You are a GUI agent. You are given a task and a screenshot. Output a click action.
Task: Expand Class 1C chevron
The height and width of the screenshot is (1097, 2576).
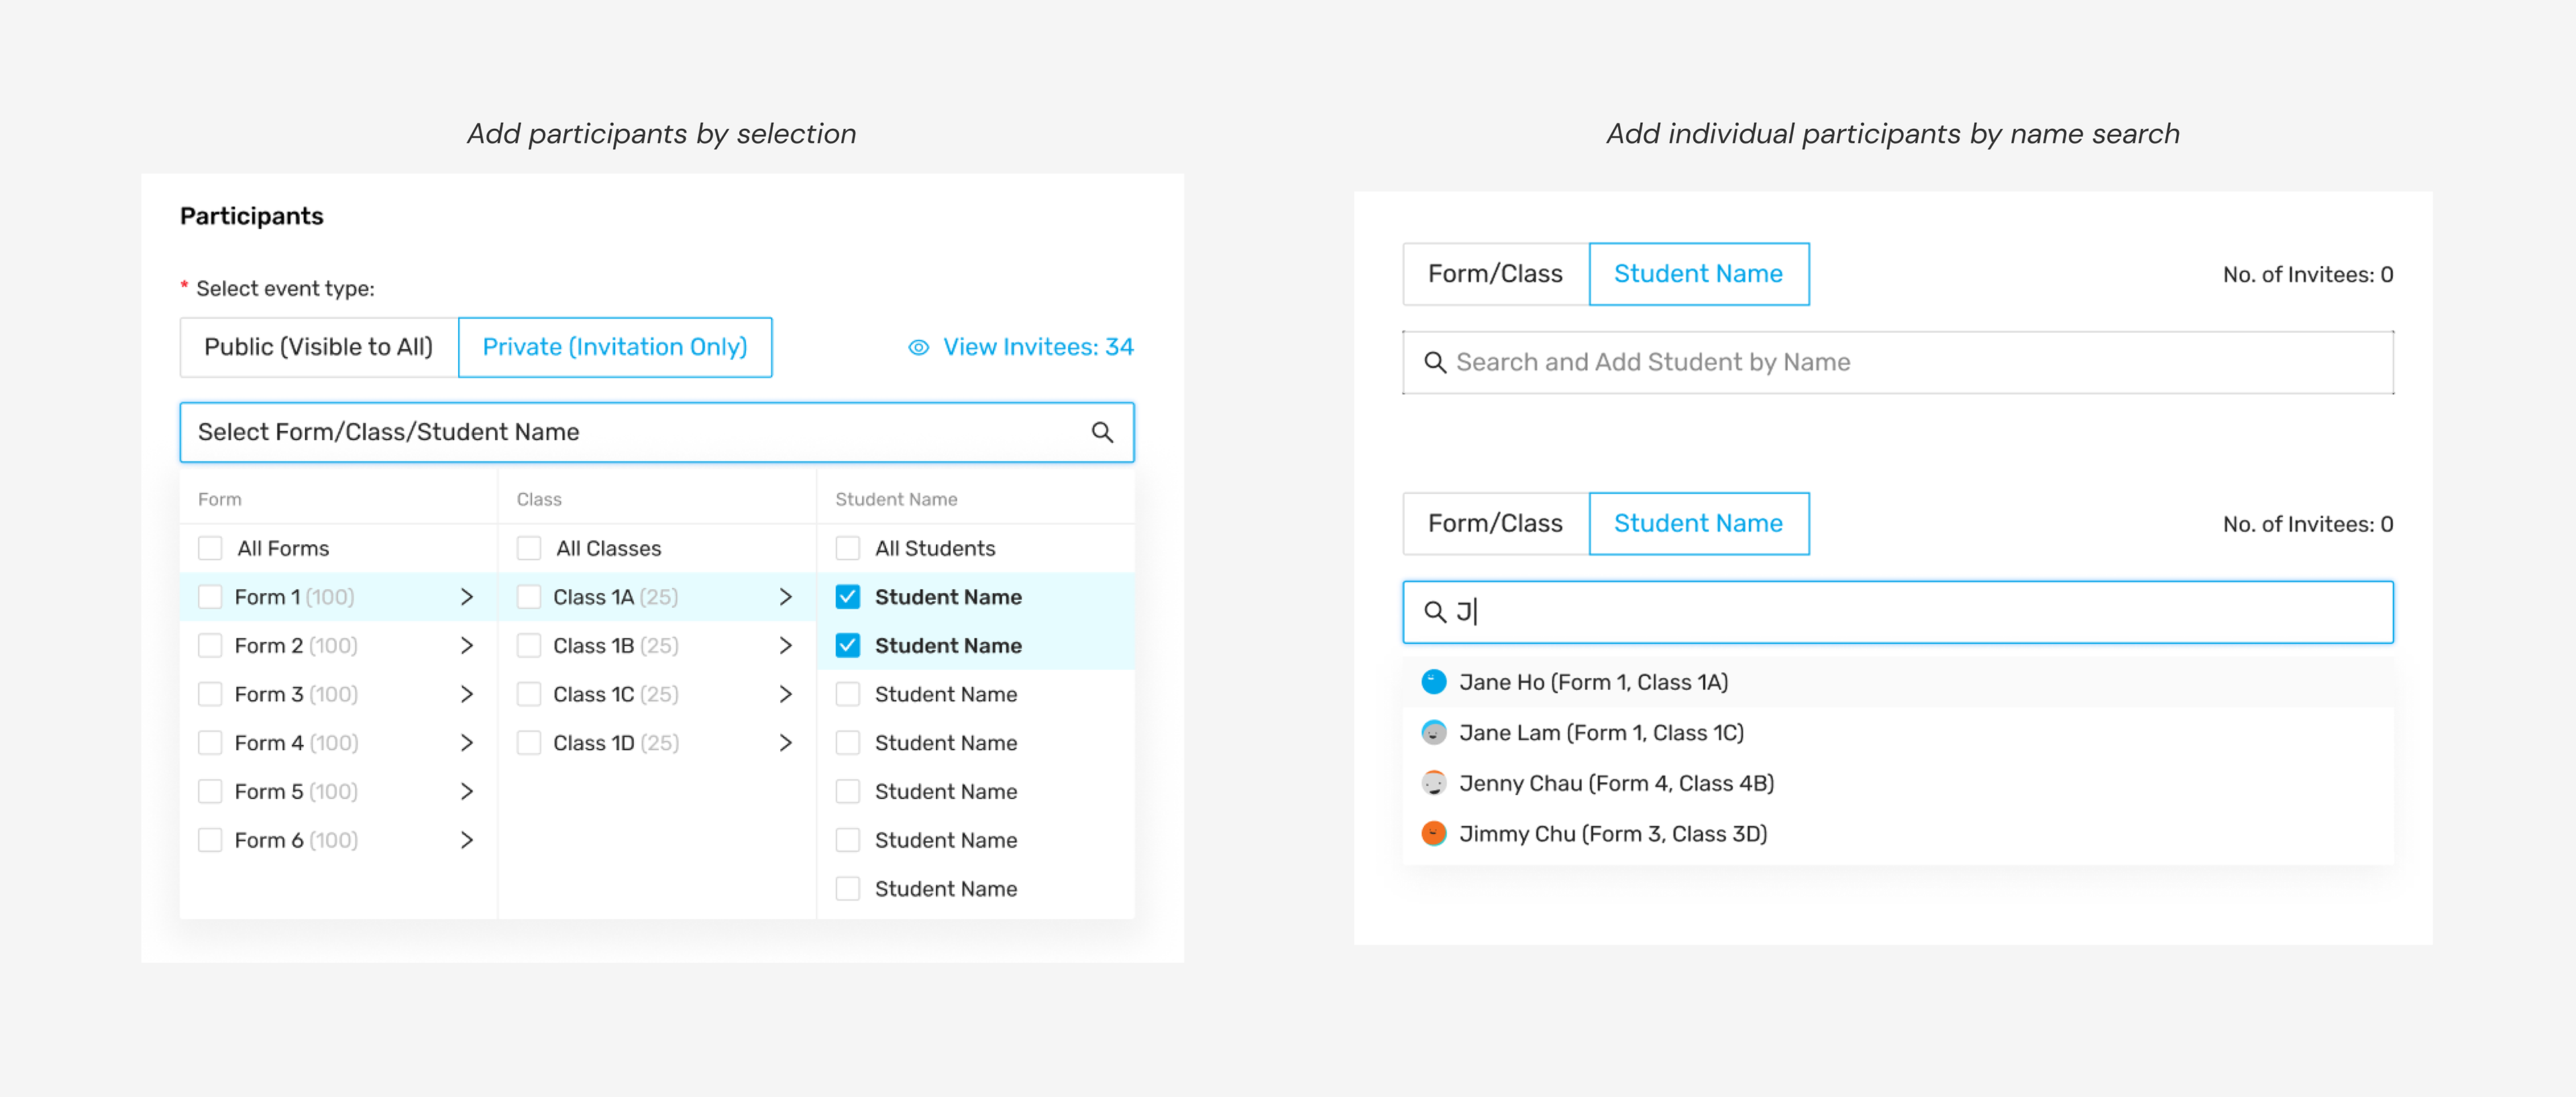[x=785, y=694]
